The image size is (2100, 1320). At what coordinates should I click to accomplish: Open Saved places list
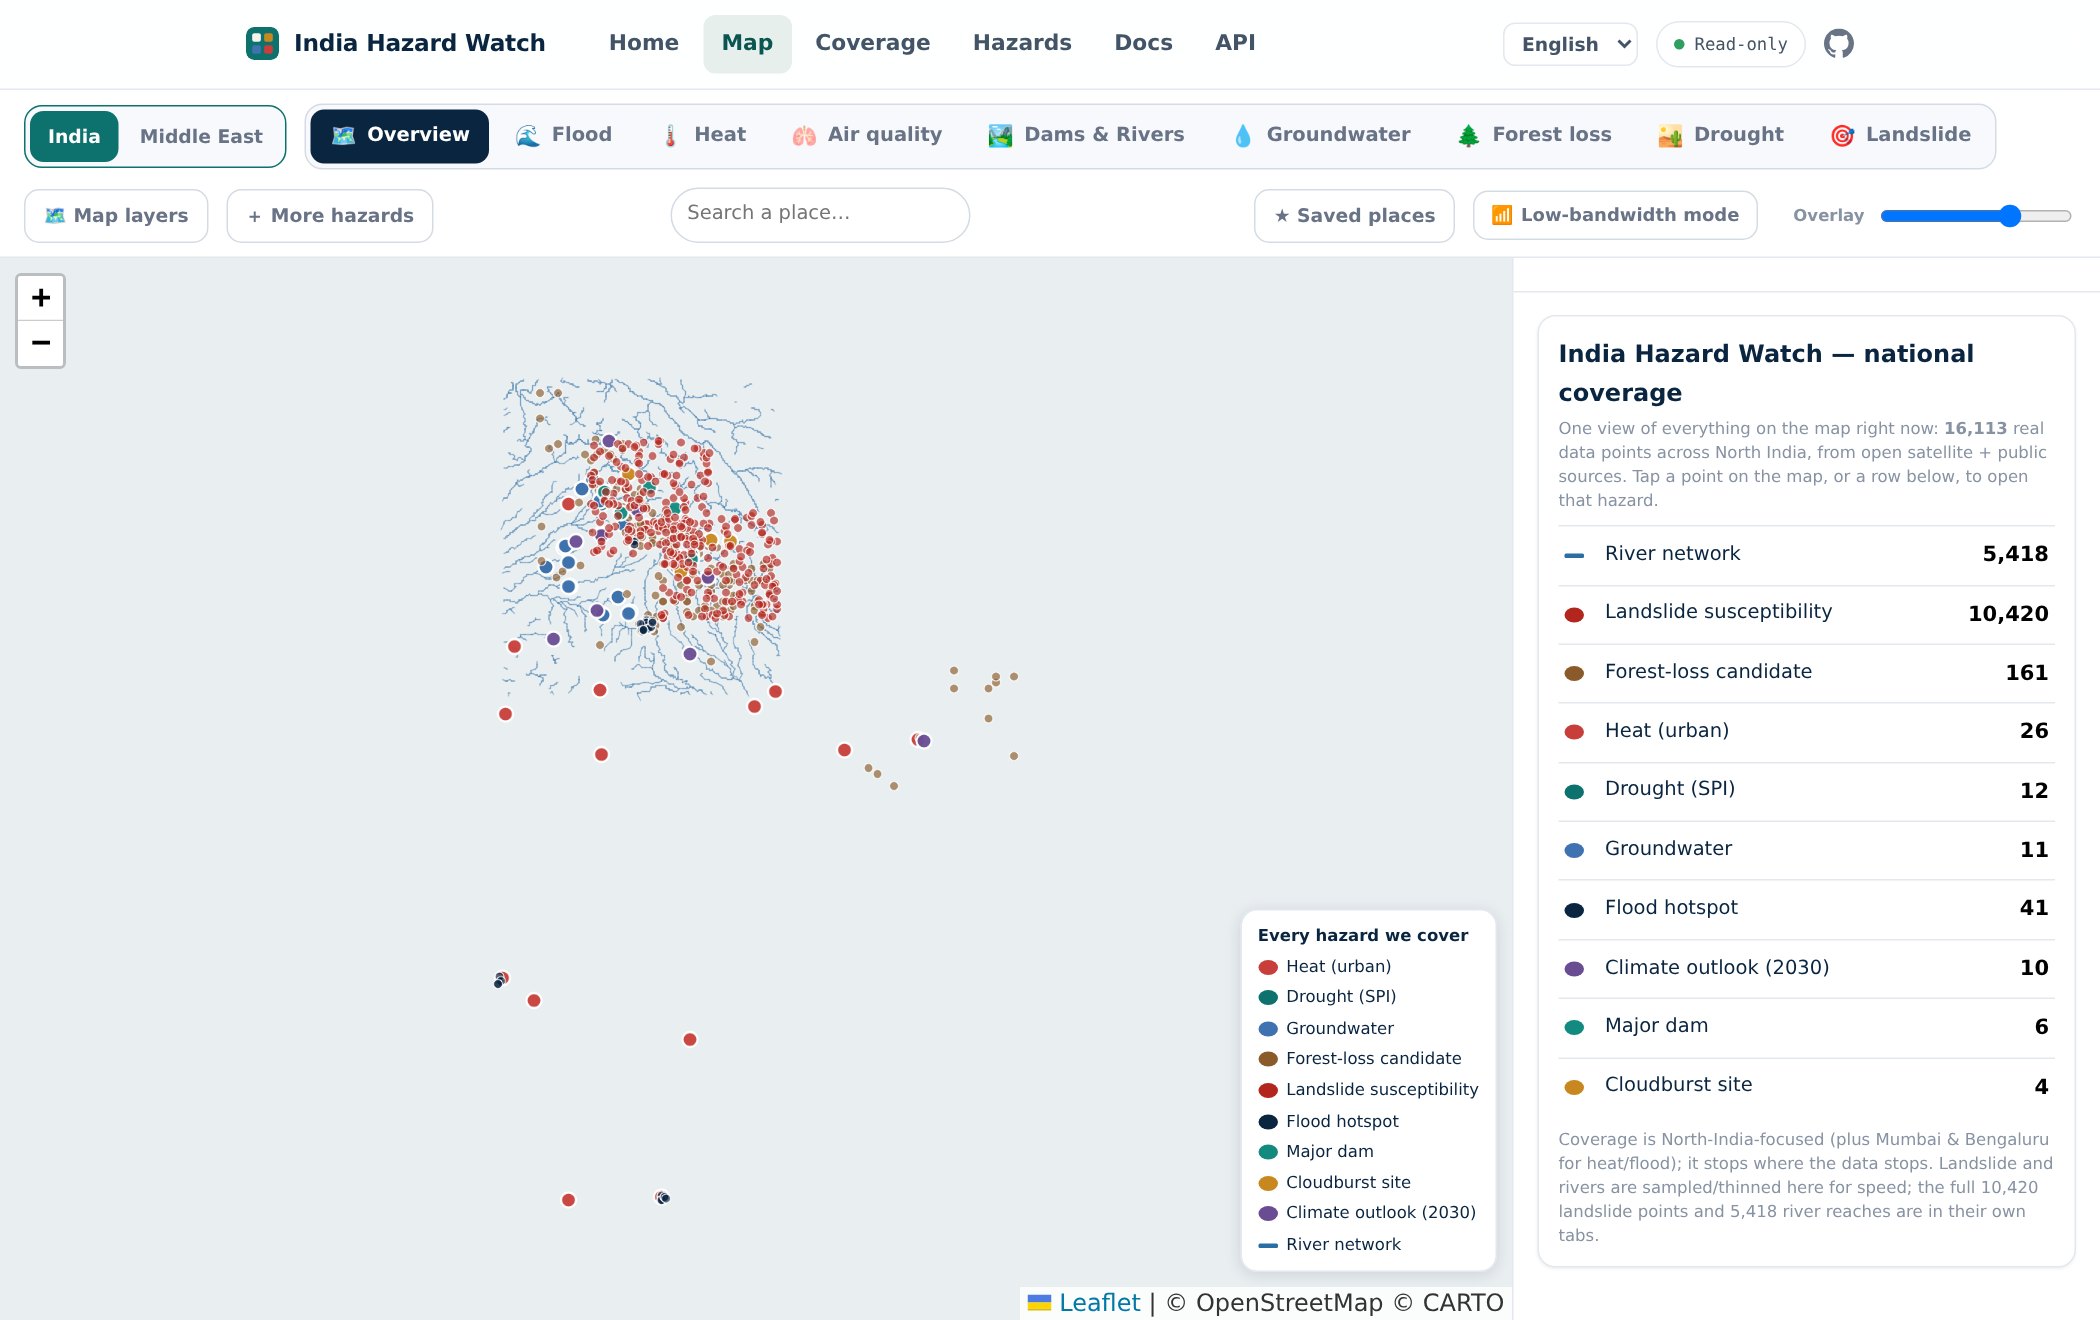tap(1354, 216)
